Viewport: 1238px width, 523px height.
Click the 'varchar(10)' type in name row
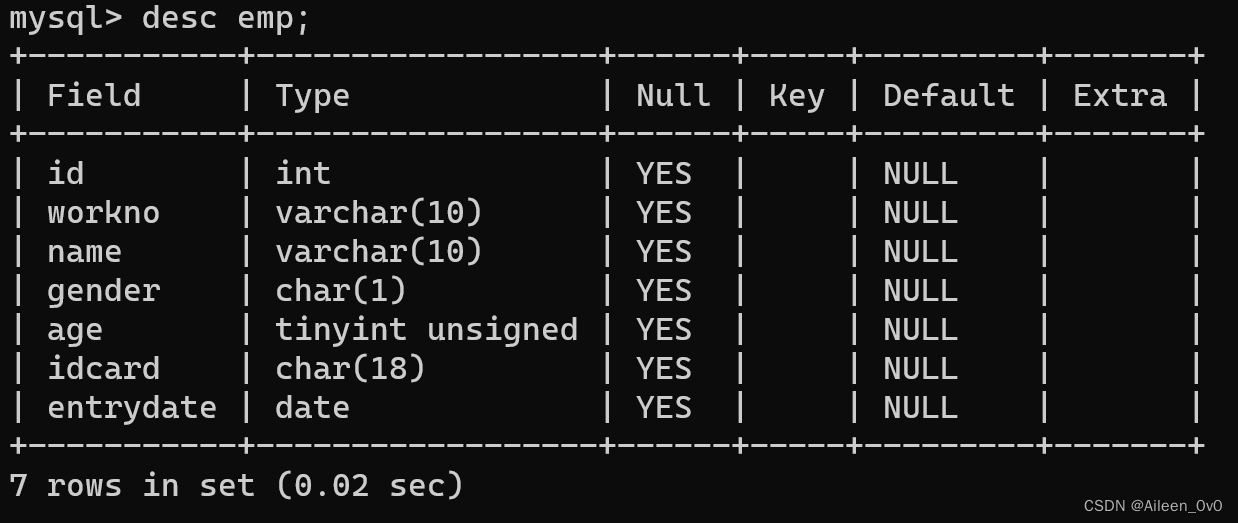coord(379,251)
